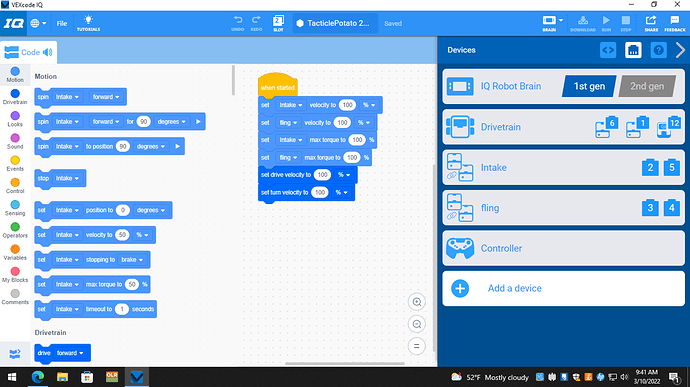Open the code viewer icon in Devices header

(608, 50)
